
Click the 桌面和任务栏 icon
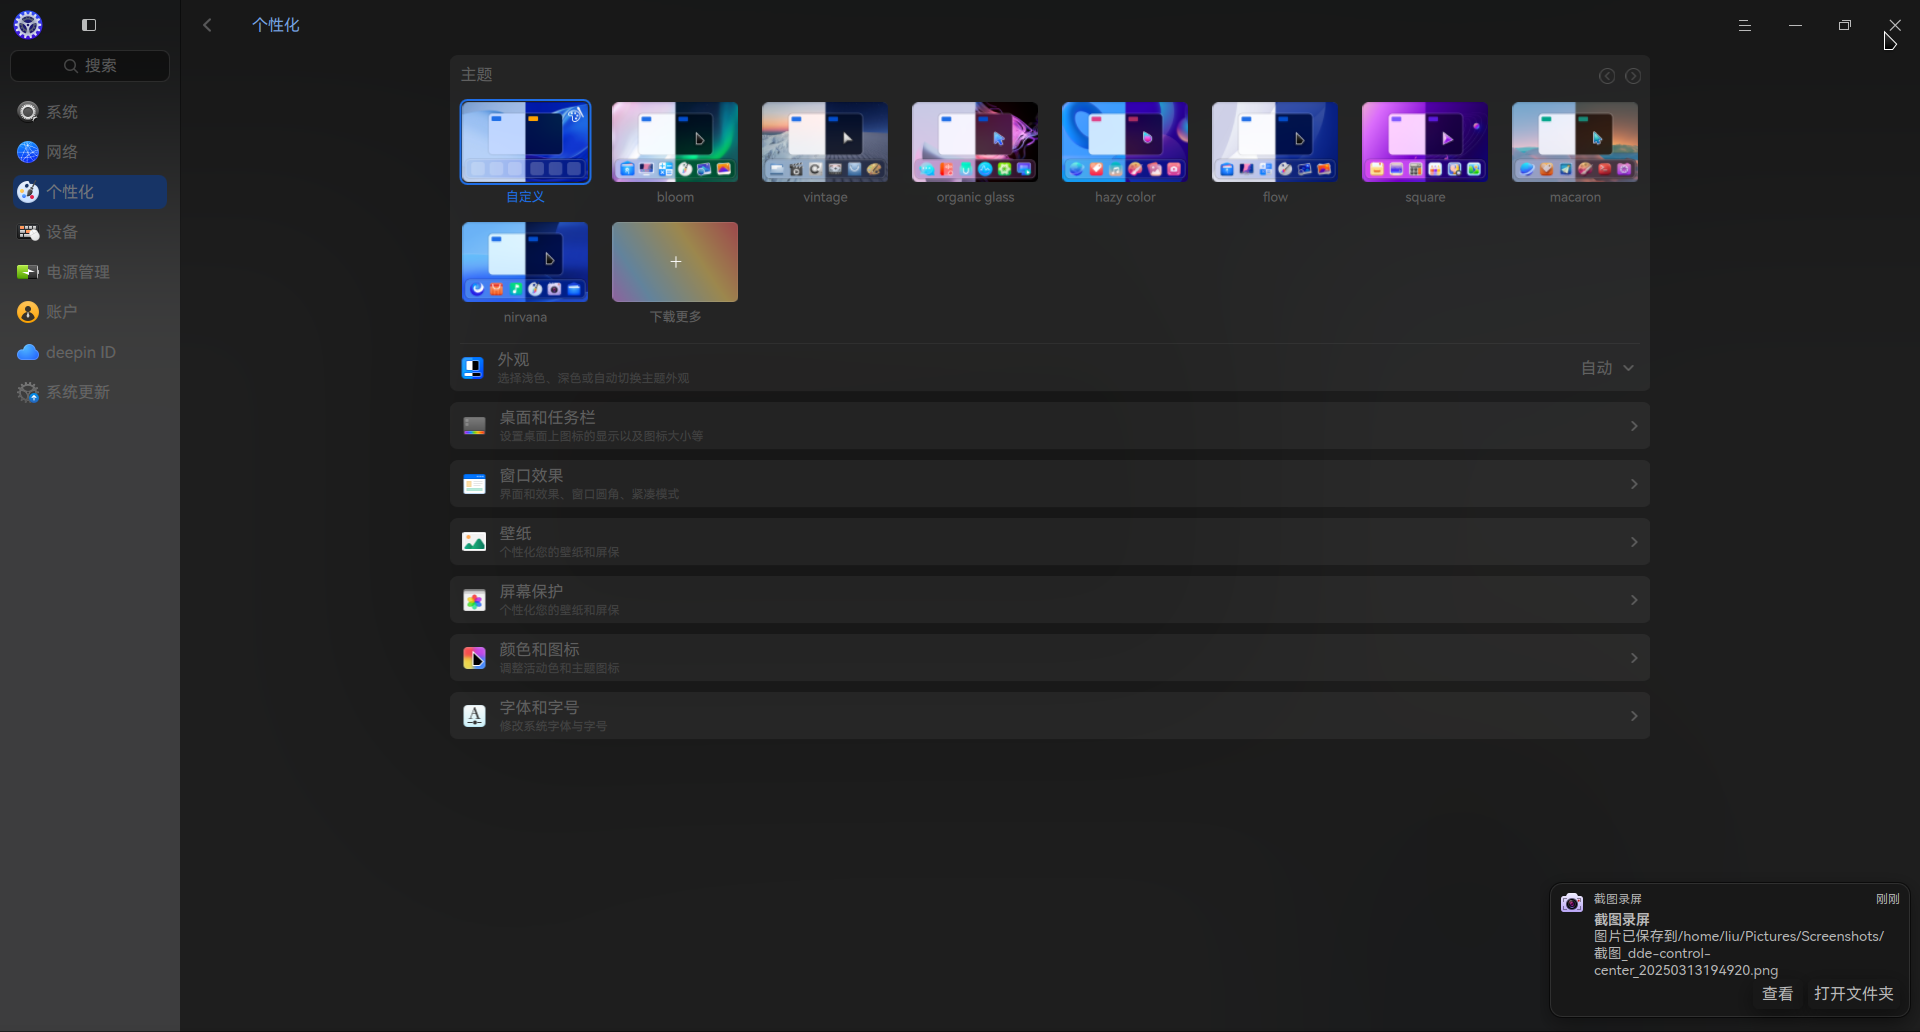pos(474,426)
